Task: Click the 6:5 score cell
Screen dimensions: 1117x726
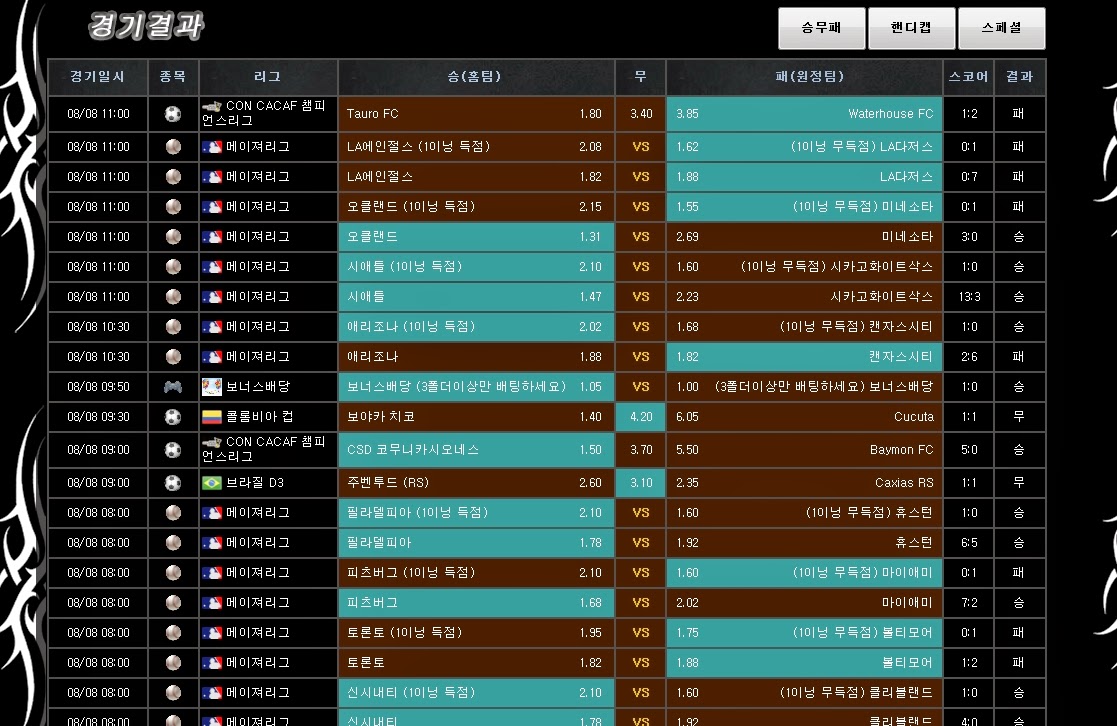Action: 969,543
